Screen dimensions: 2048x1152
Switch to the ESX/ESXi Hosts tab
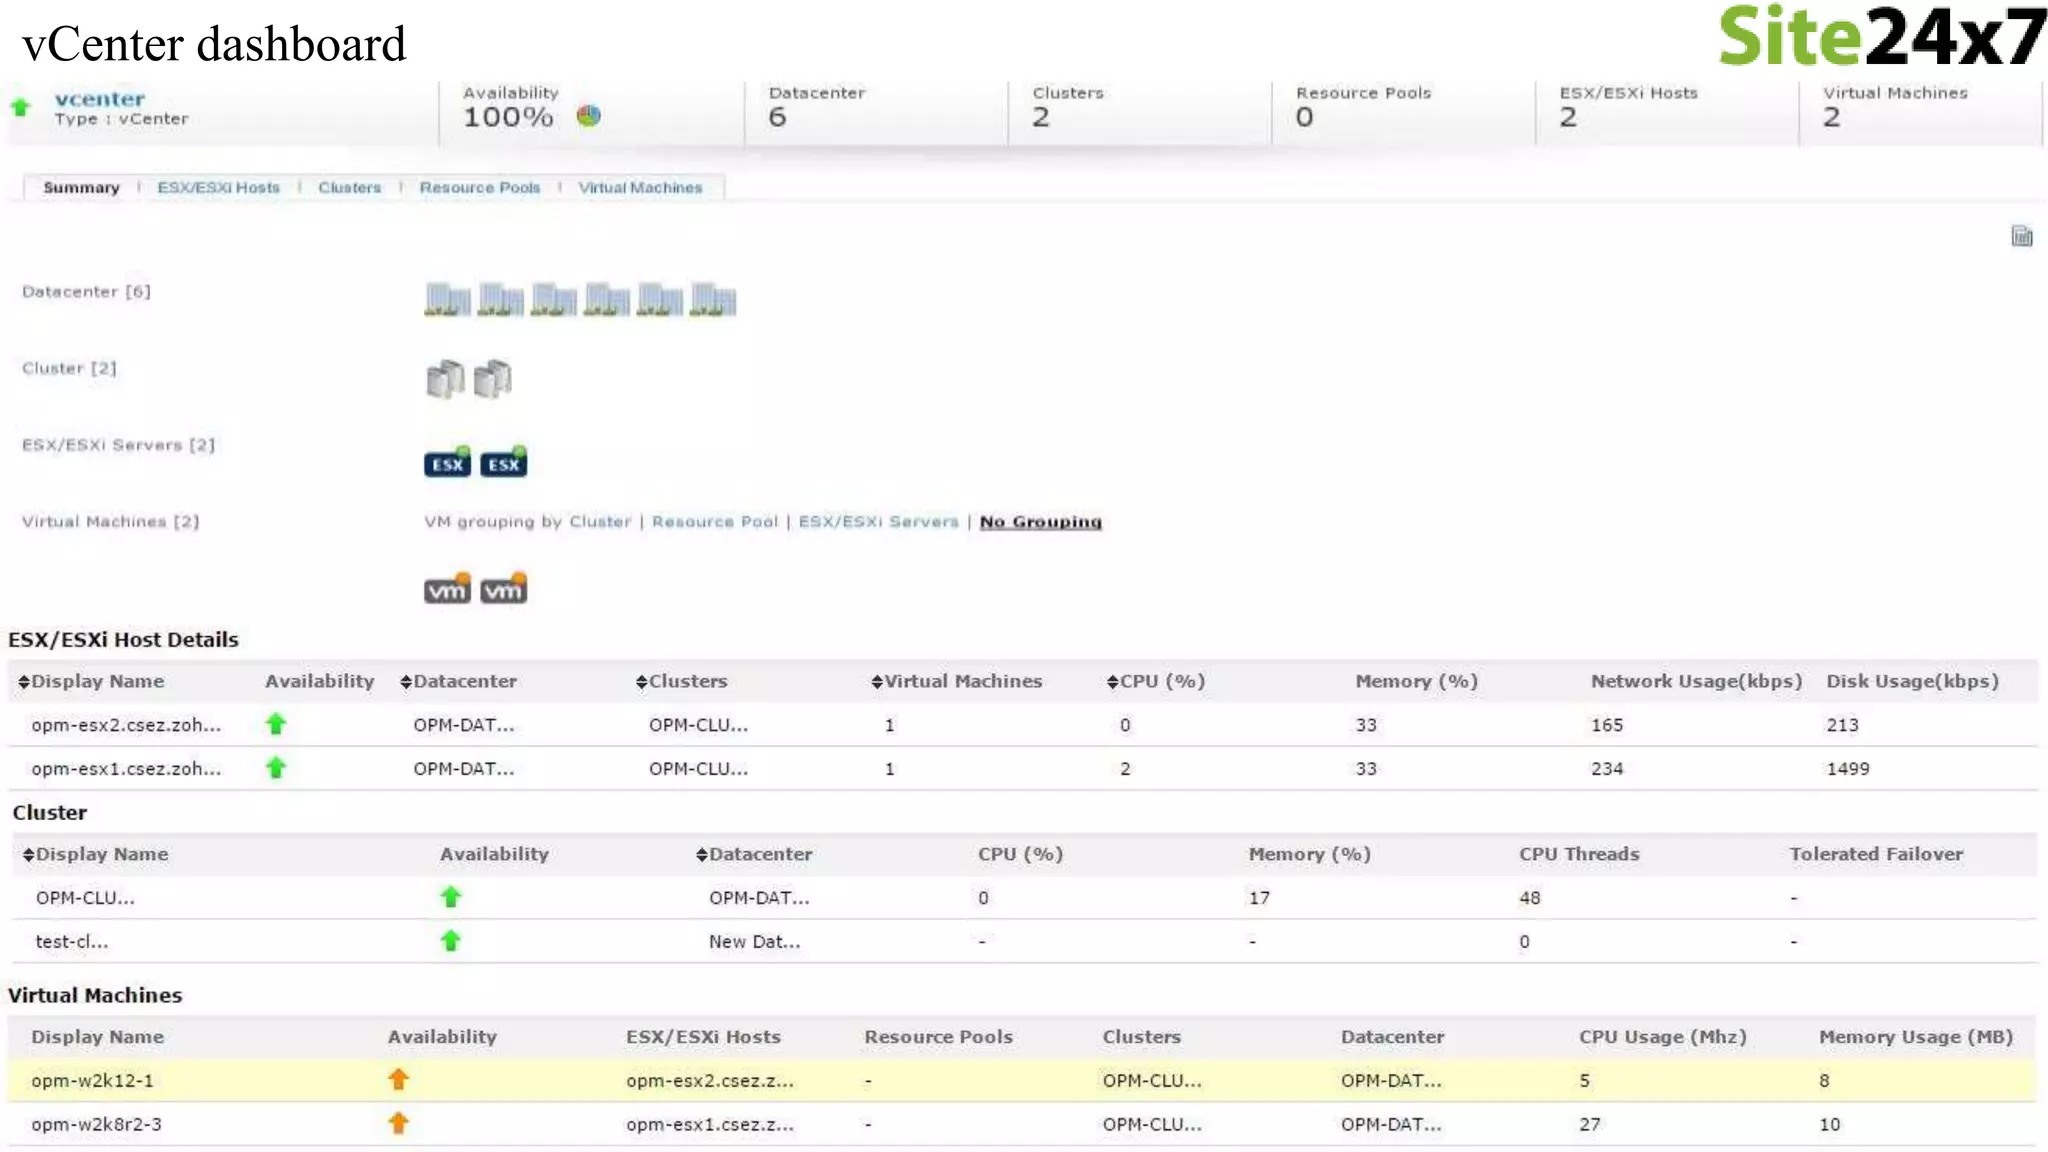click(219, 188)
